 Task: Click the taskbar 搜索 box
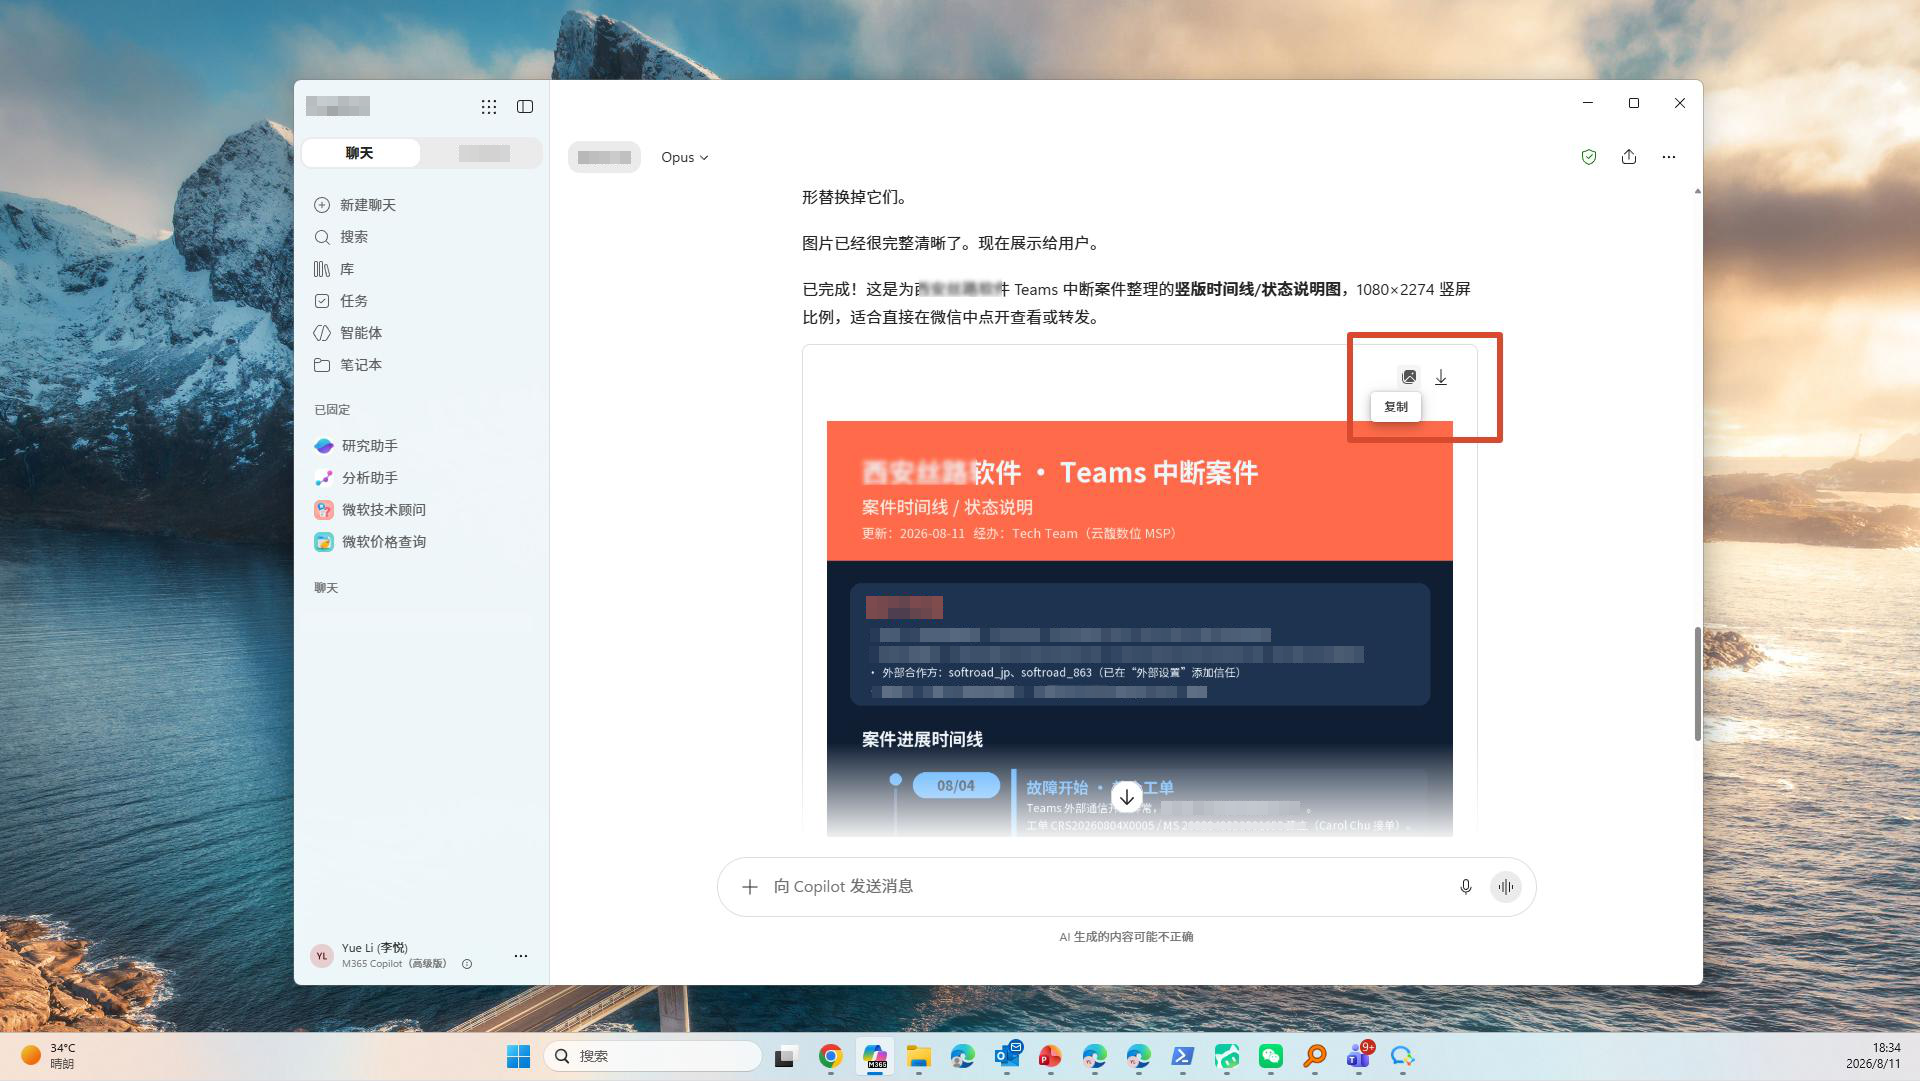[x=652, y=1056]
